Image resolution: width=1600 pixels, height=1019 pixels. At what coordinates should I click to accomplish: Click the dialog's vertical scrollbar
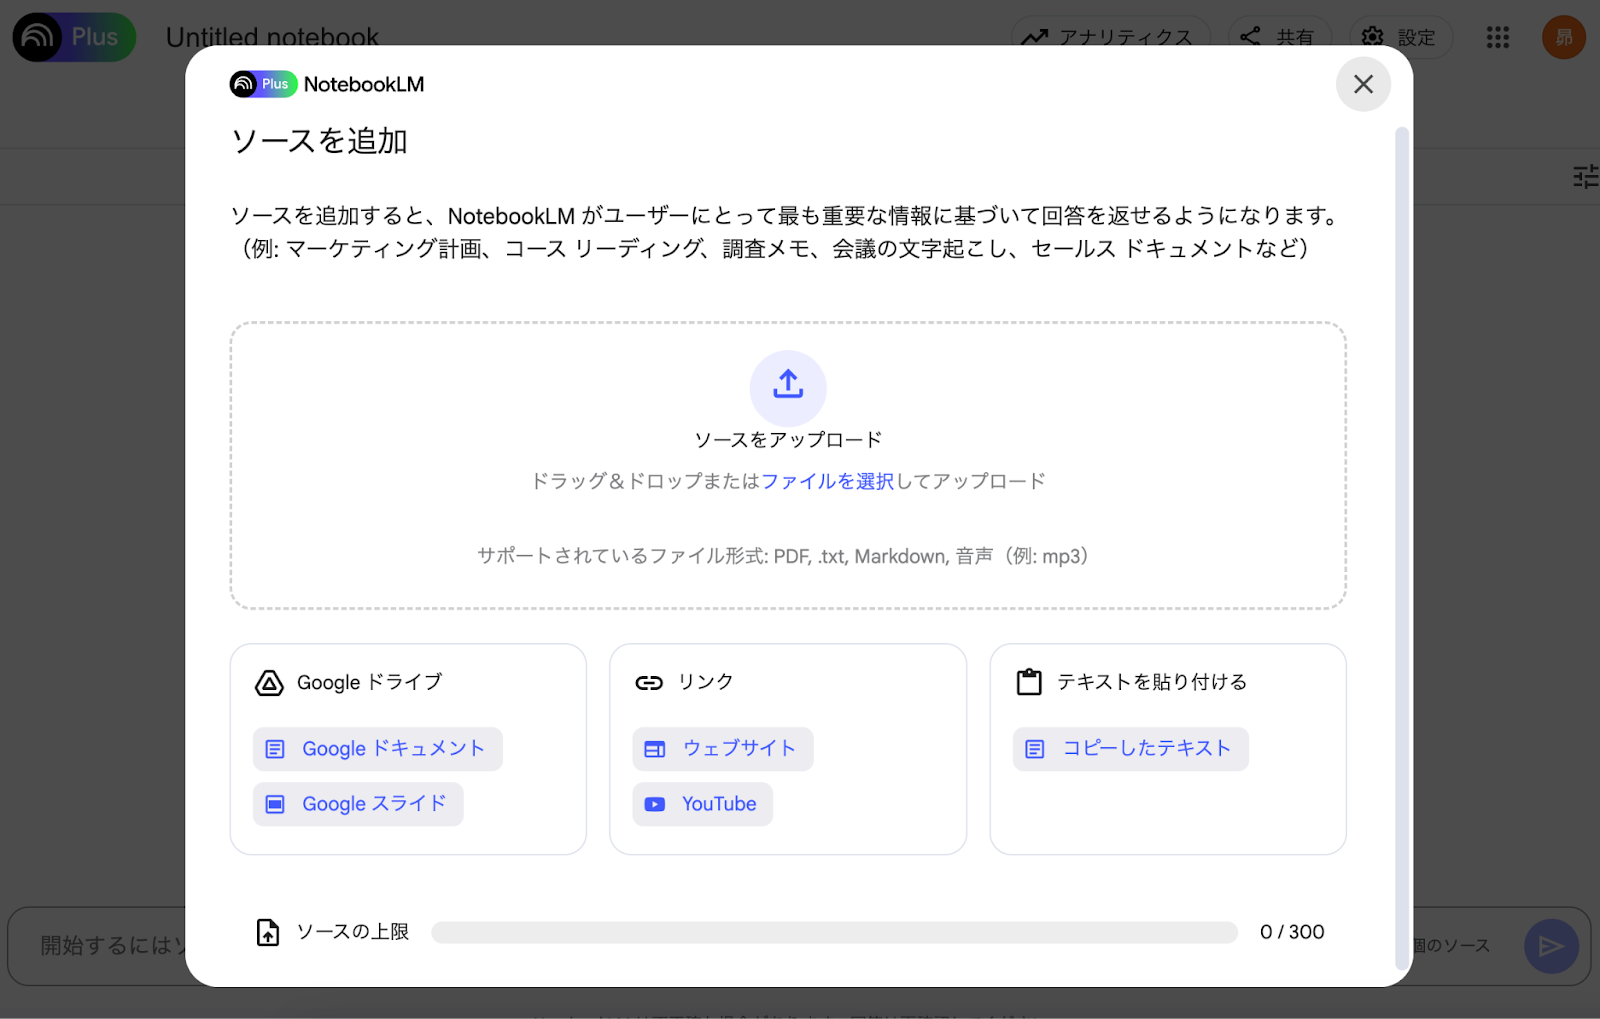1402,548
